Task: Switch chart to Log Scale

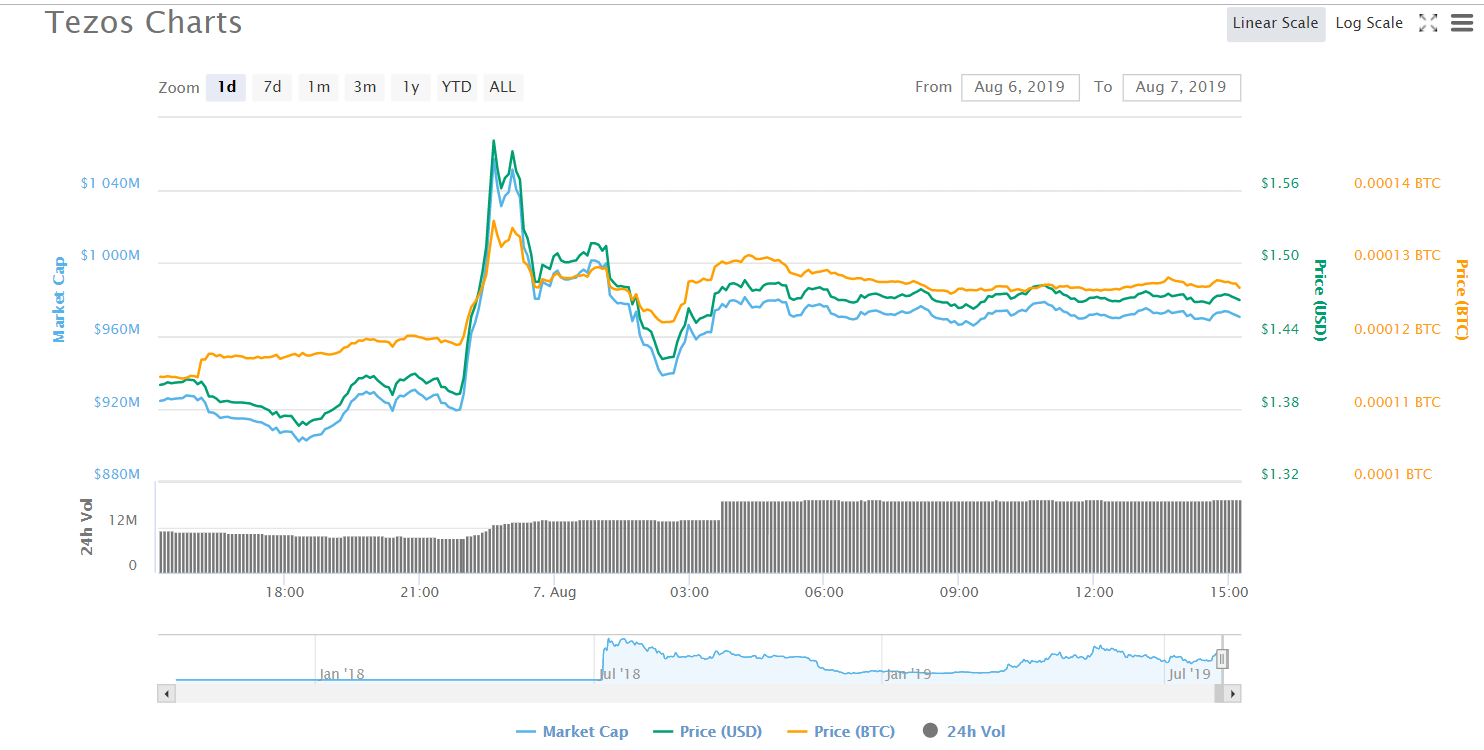Action: 1369,23
